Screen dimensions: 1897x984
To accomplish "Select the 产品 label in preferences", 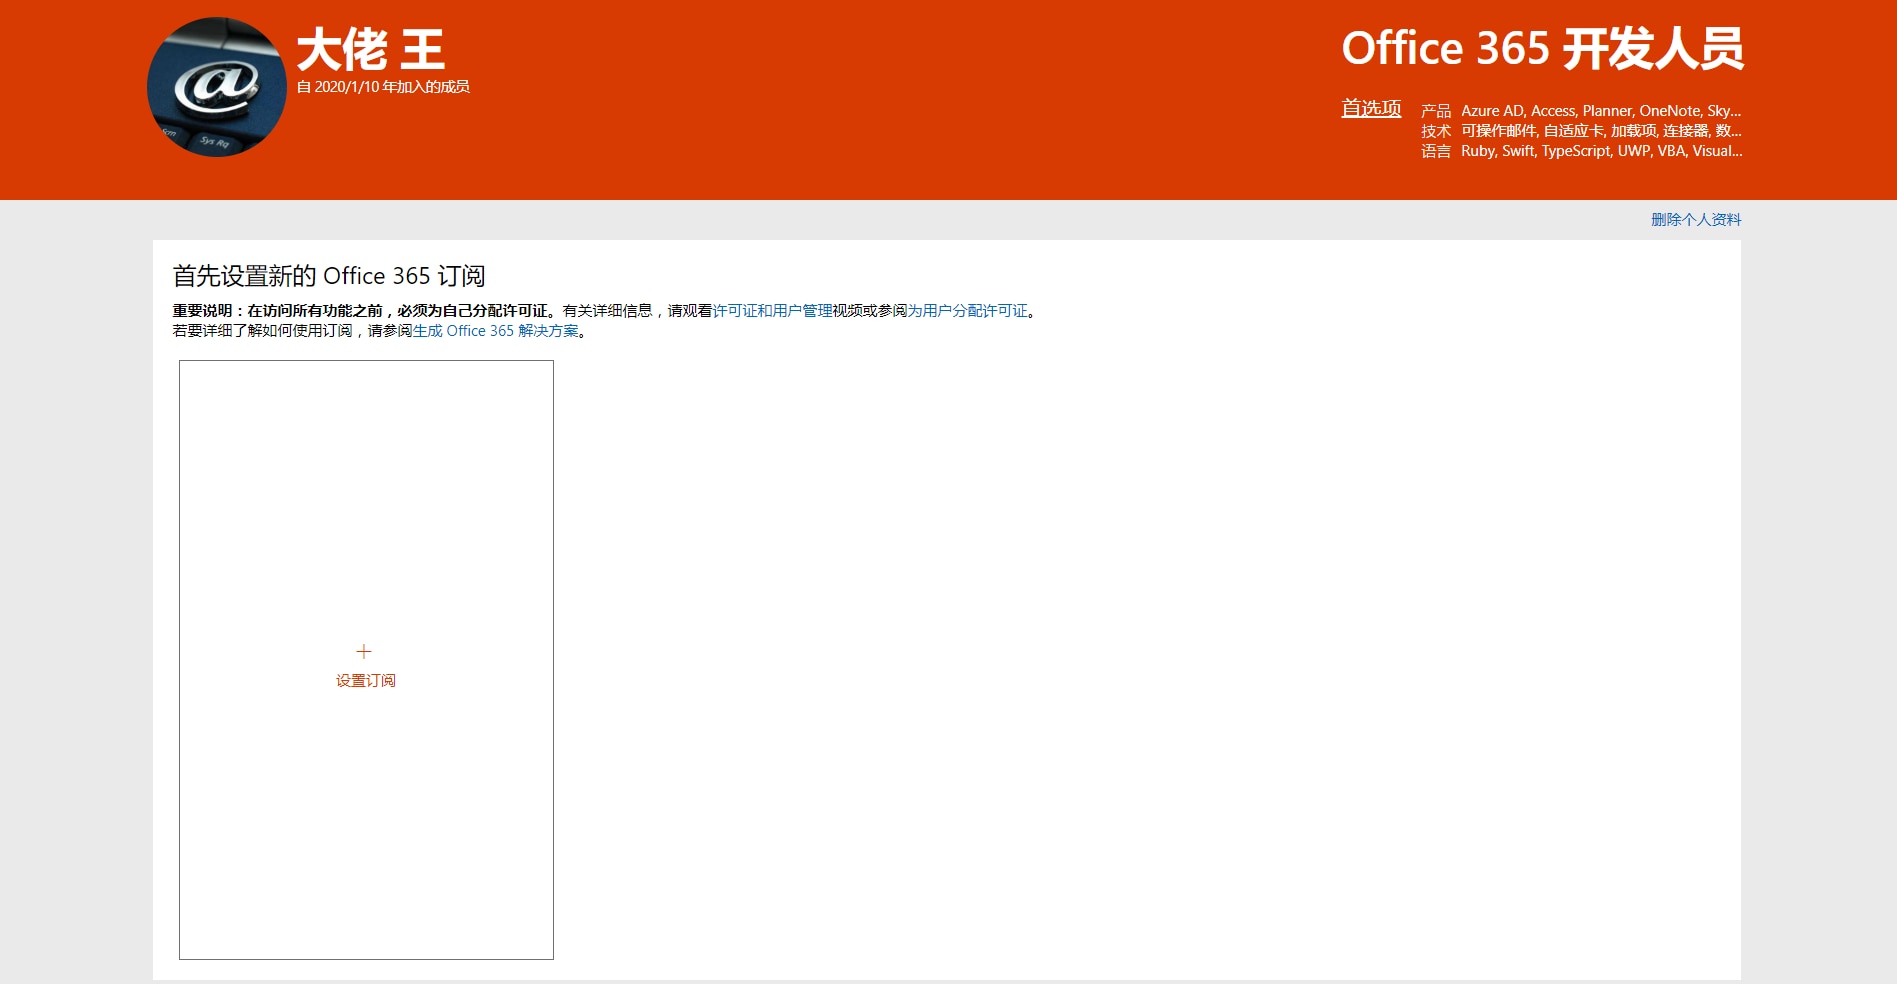I will [x=1436, y=111].
